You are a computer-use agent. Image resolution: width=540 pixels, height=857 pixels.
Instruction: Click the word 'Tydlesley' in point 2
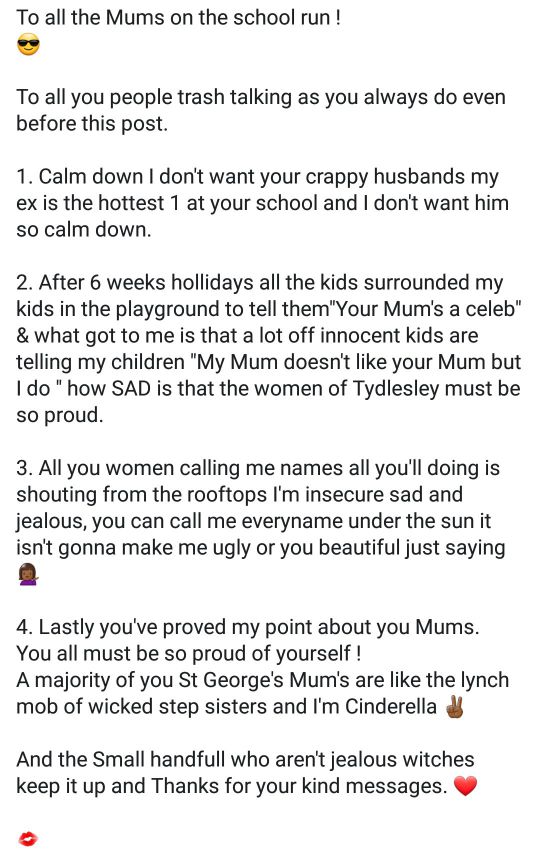[396, 389]
